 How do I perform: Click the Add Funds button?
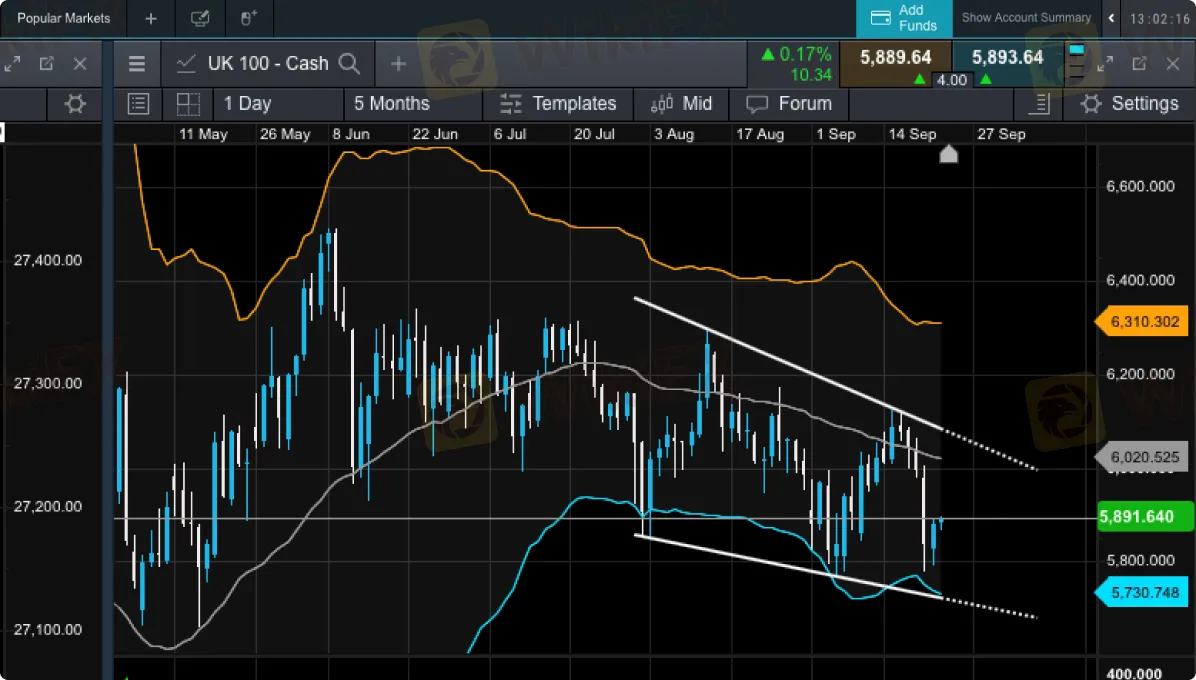click(x=903, y=18)
